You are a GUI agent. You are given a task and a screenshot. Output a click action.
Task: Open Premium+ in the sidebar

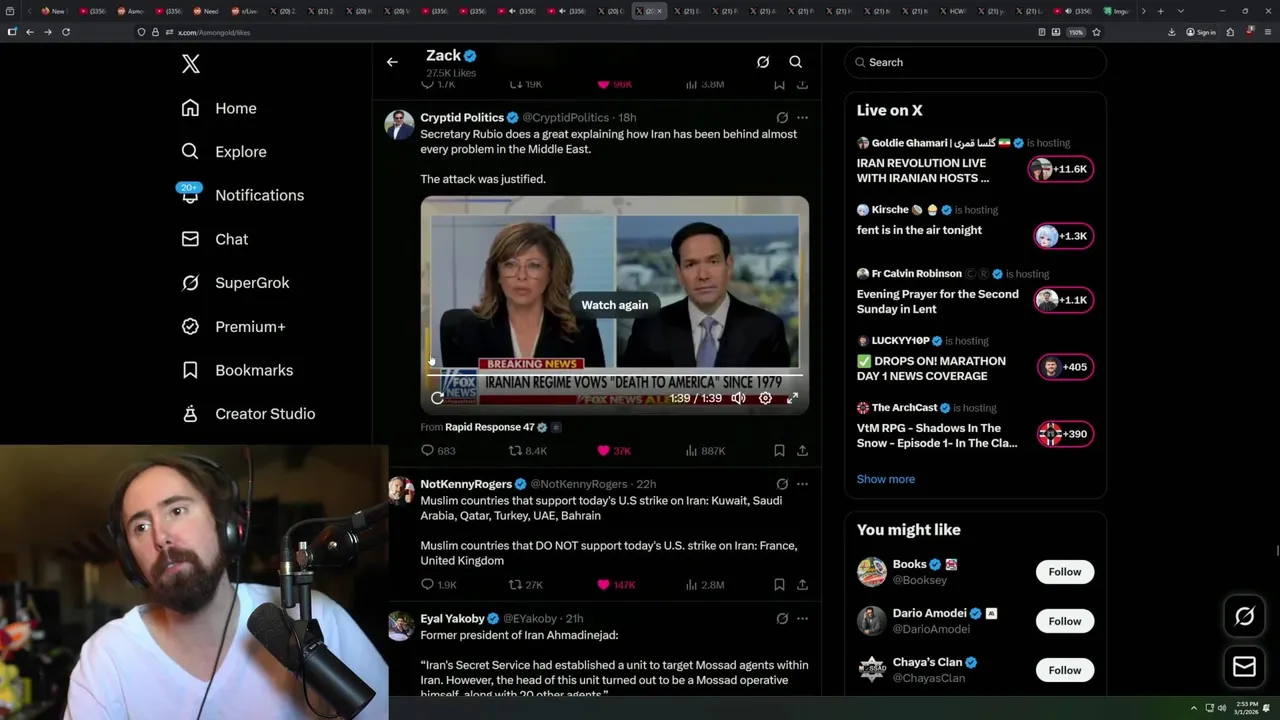pyautogui.click(x=233, y=327)
